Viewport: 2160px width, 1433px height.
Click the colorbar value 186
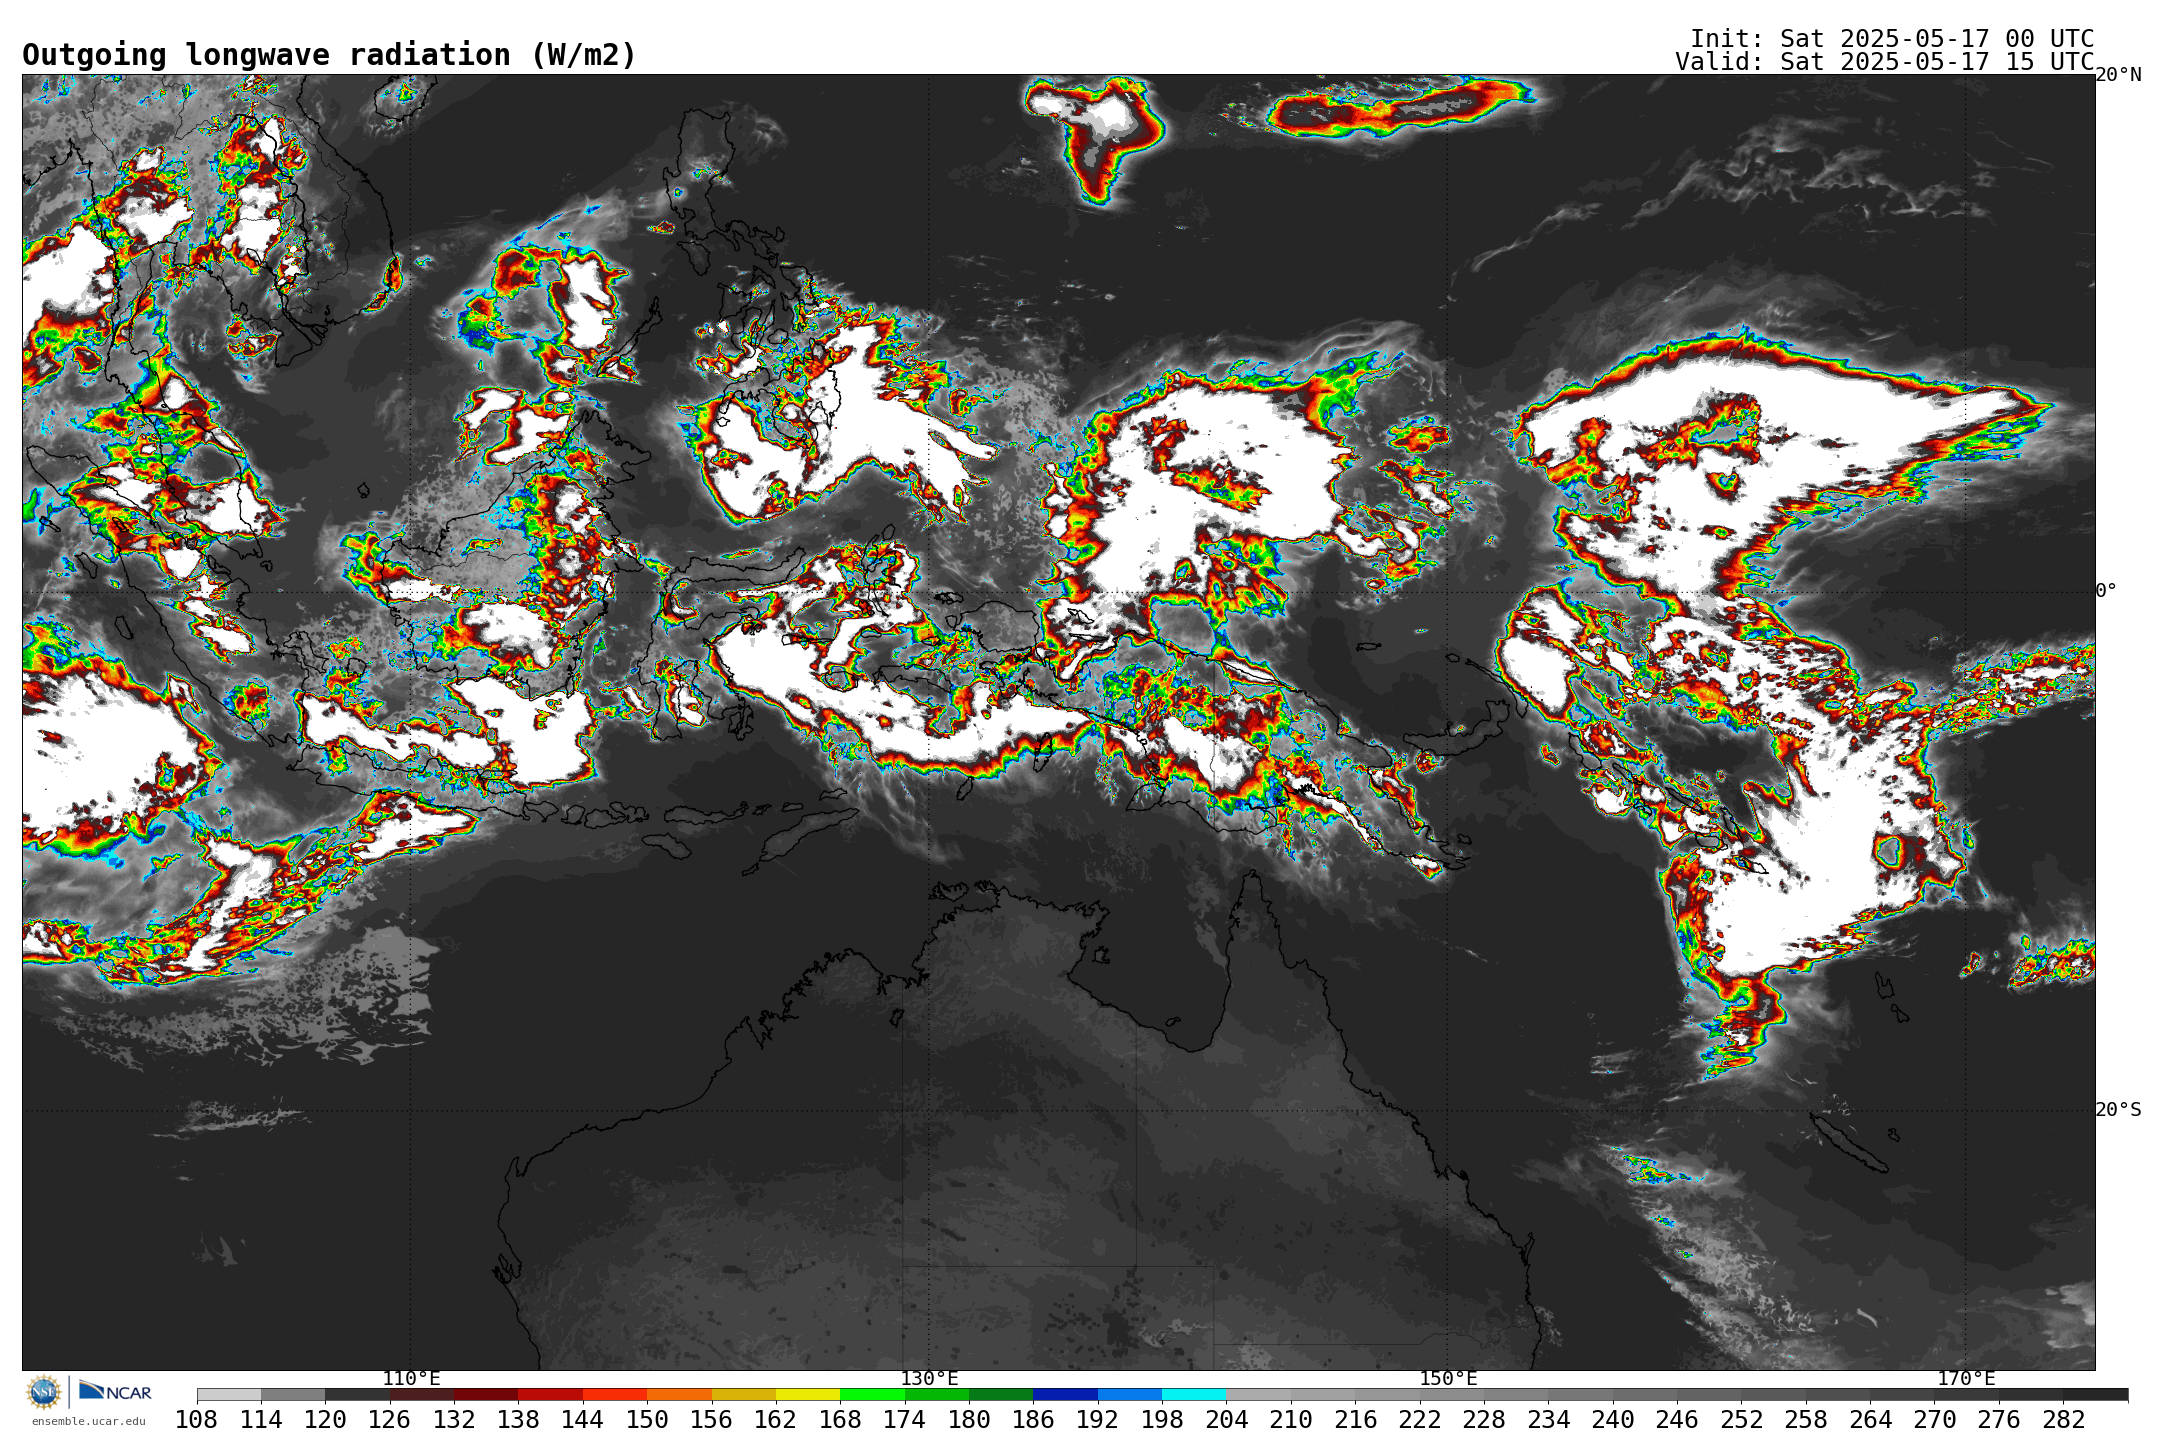pyautogui.click(x=1033, y=1420)
